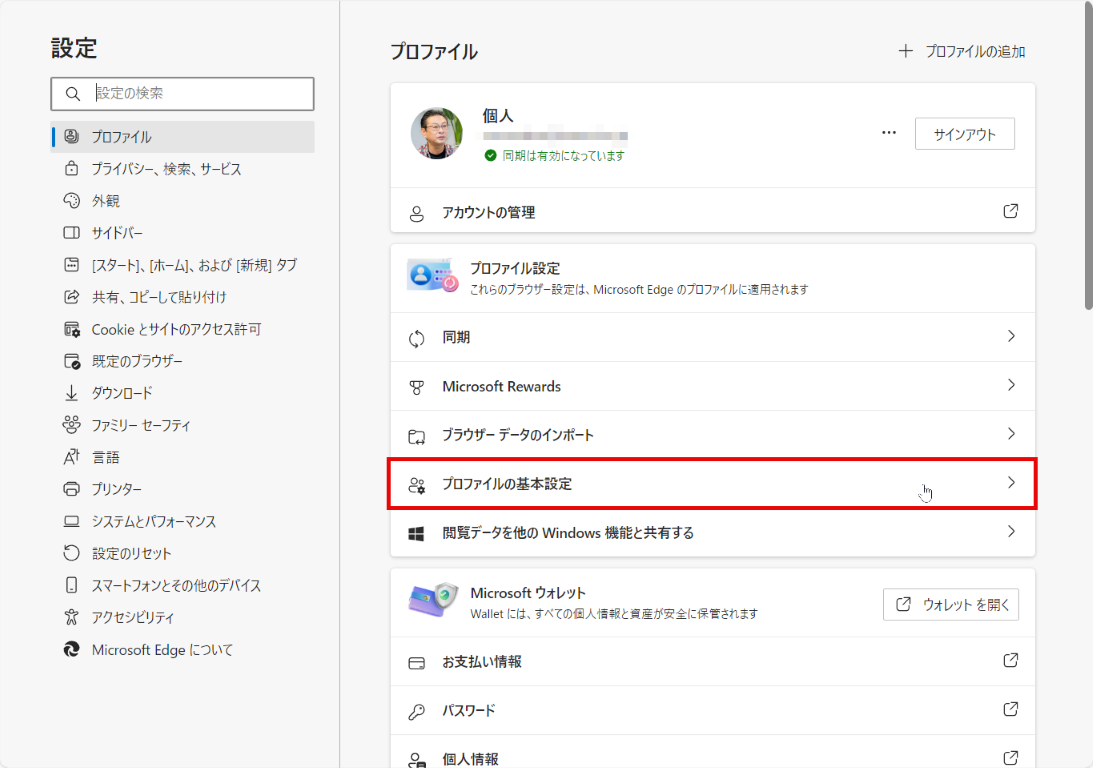Click the profile settings gear icon next to プロファイルの基本設定
The height and width of the screenshot is (768, 1093).
point(417,485)
